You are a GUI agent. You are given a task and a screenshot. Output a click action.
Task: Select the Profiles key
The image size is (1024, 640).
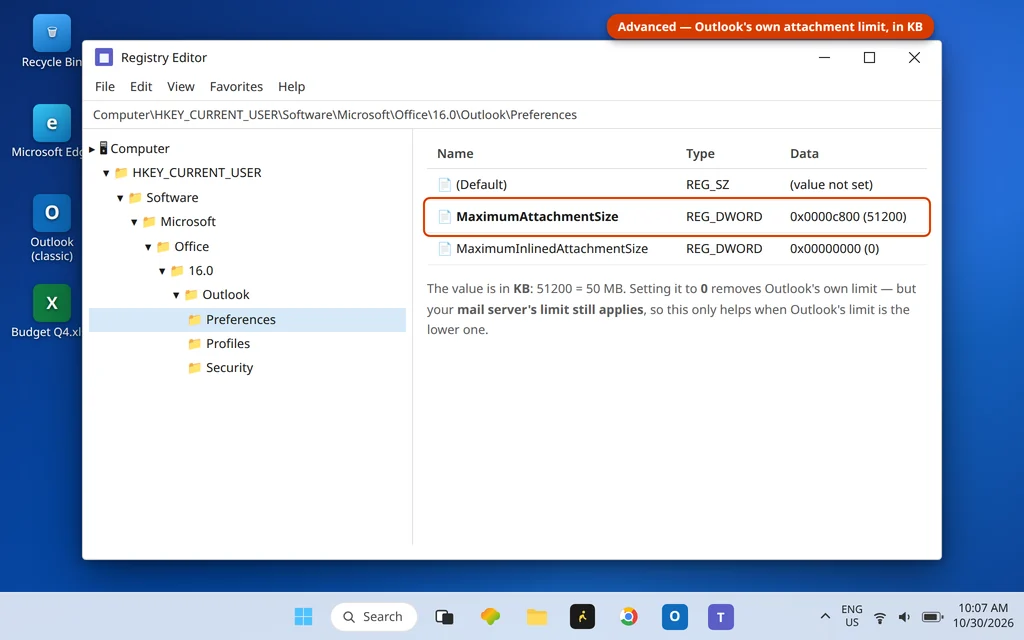[228, 344]
